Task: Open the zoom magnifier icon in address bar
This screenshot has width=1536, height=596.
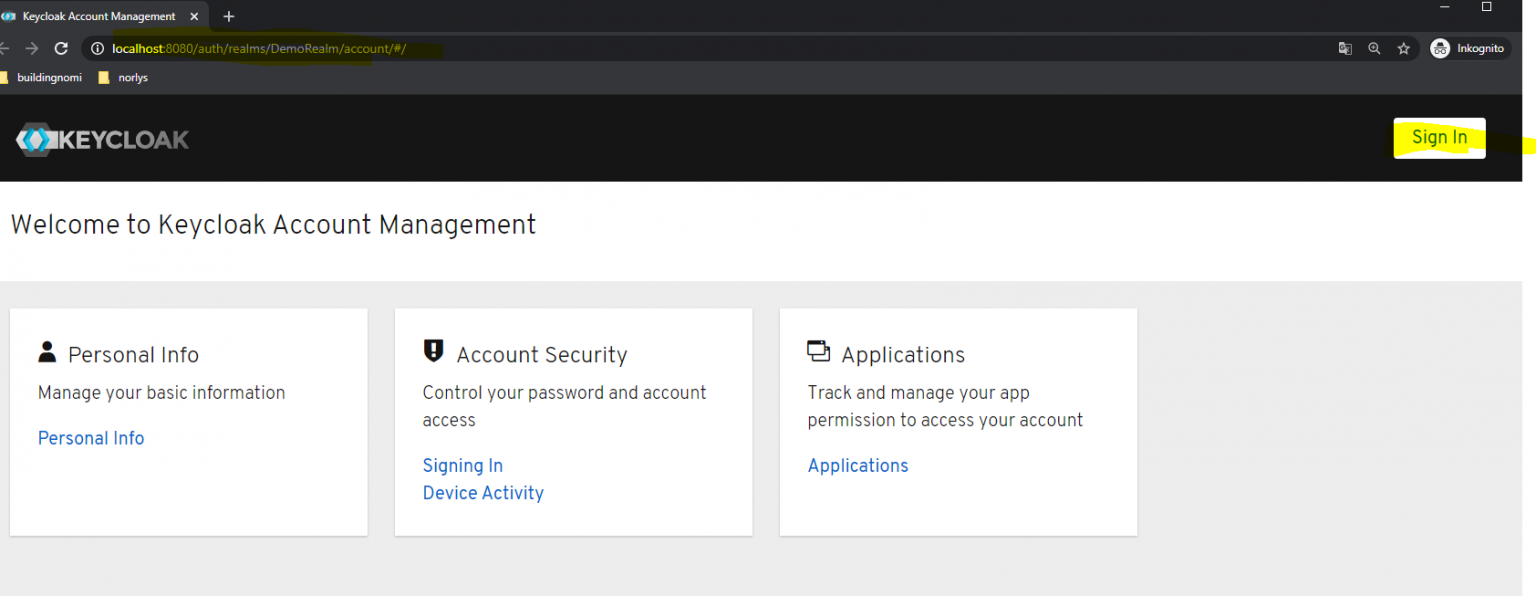Action: click(x=1374, y=48)
